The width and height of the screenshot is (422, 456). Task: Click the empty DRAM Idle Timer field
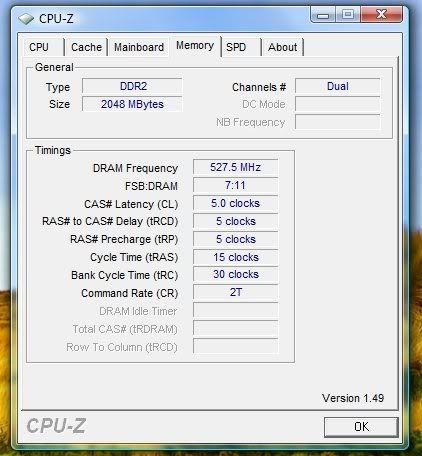[x=235, y=310]
